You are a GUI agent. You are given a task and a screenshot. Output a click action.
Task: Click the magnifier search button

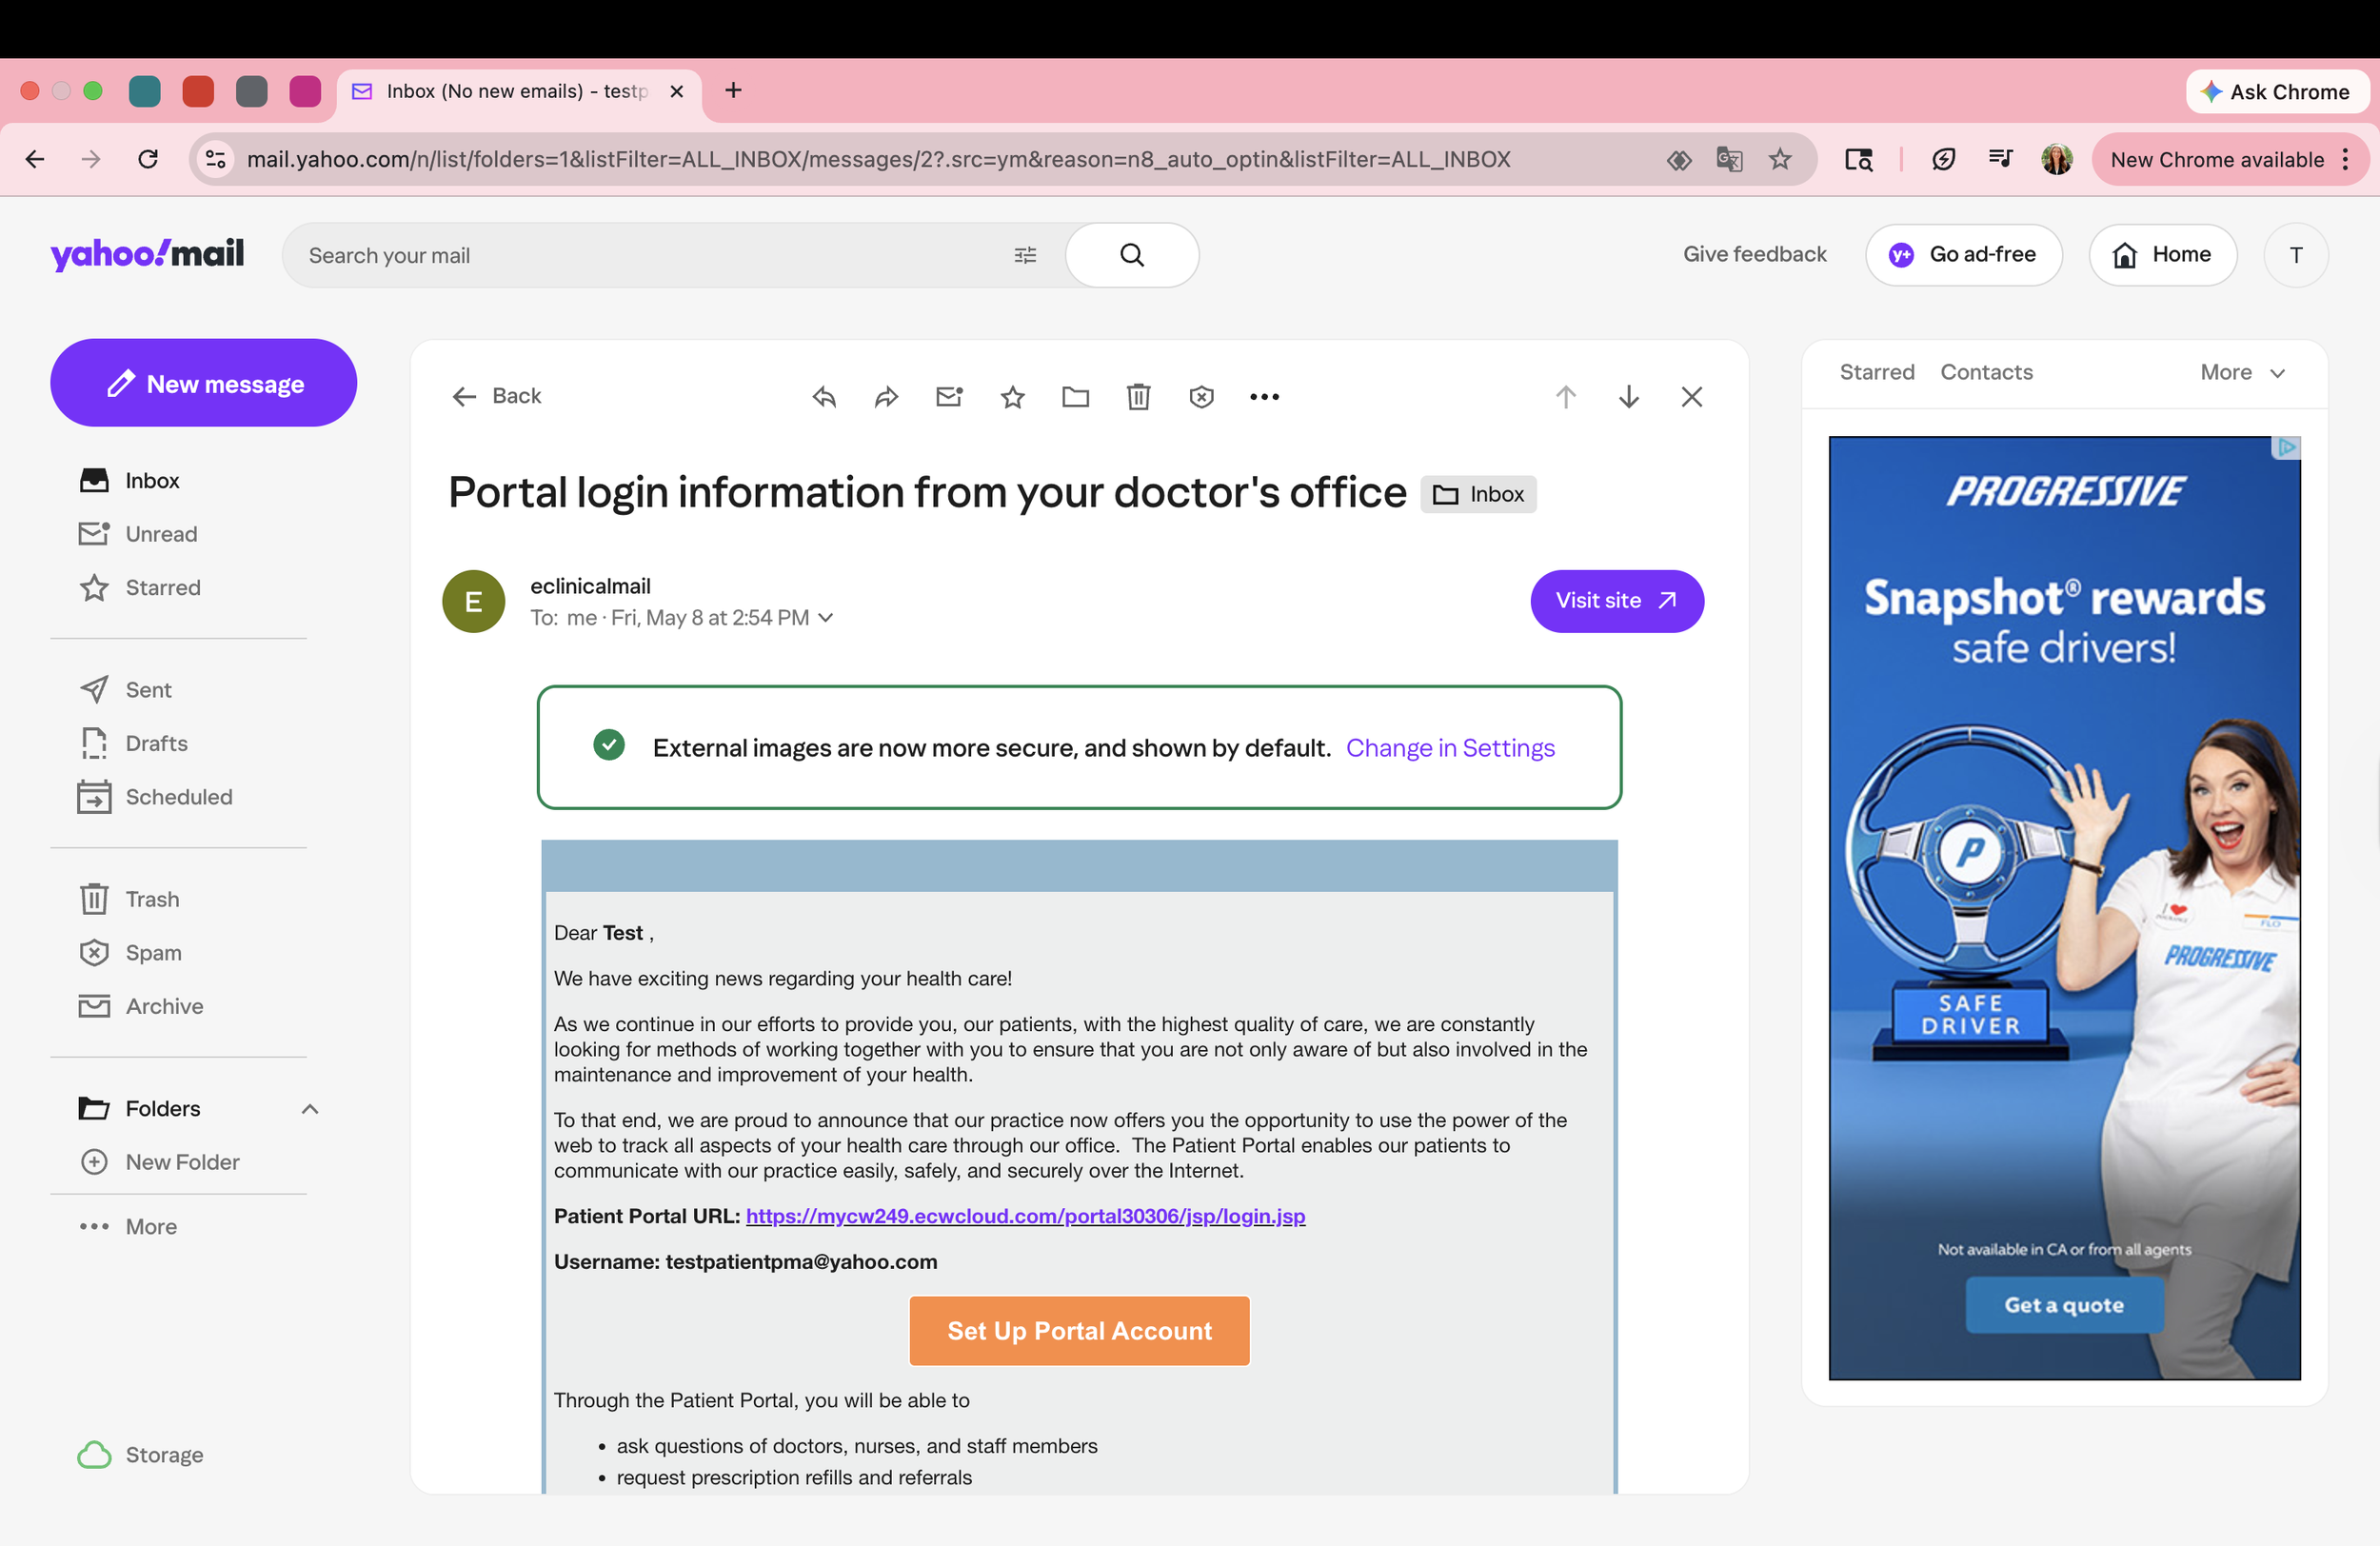(1132, 255)
